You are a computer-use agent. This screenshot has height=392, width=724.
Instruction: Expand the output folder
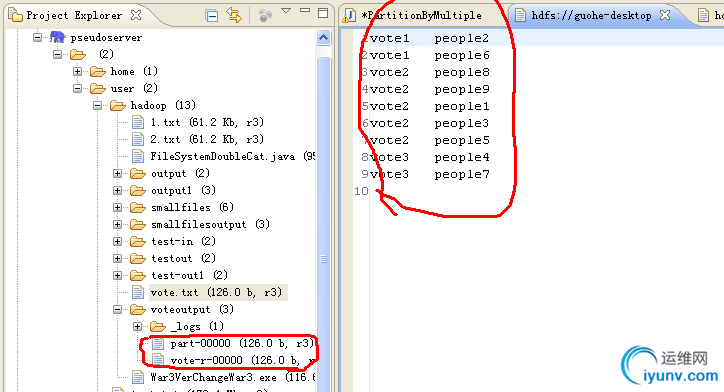click(118, 174)
